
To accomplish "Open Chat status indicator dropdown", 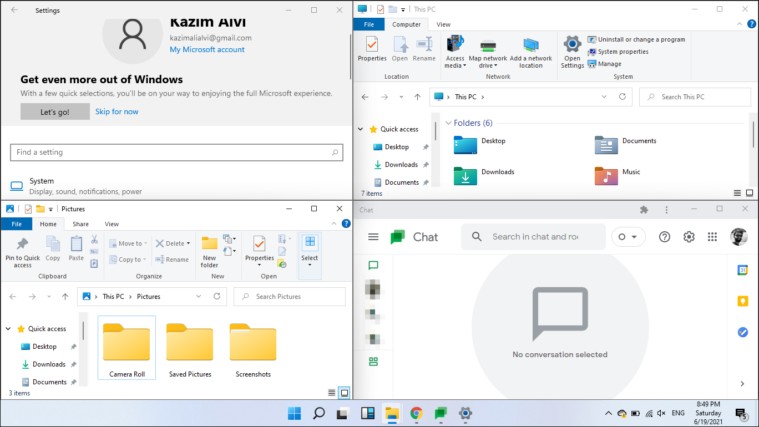I will pyautogui.click(x=628, y=237).
